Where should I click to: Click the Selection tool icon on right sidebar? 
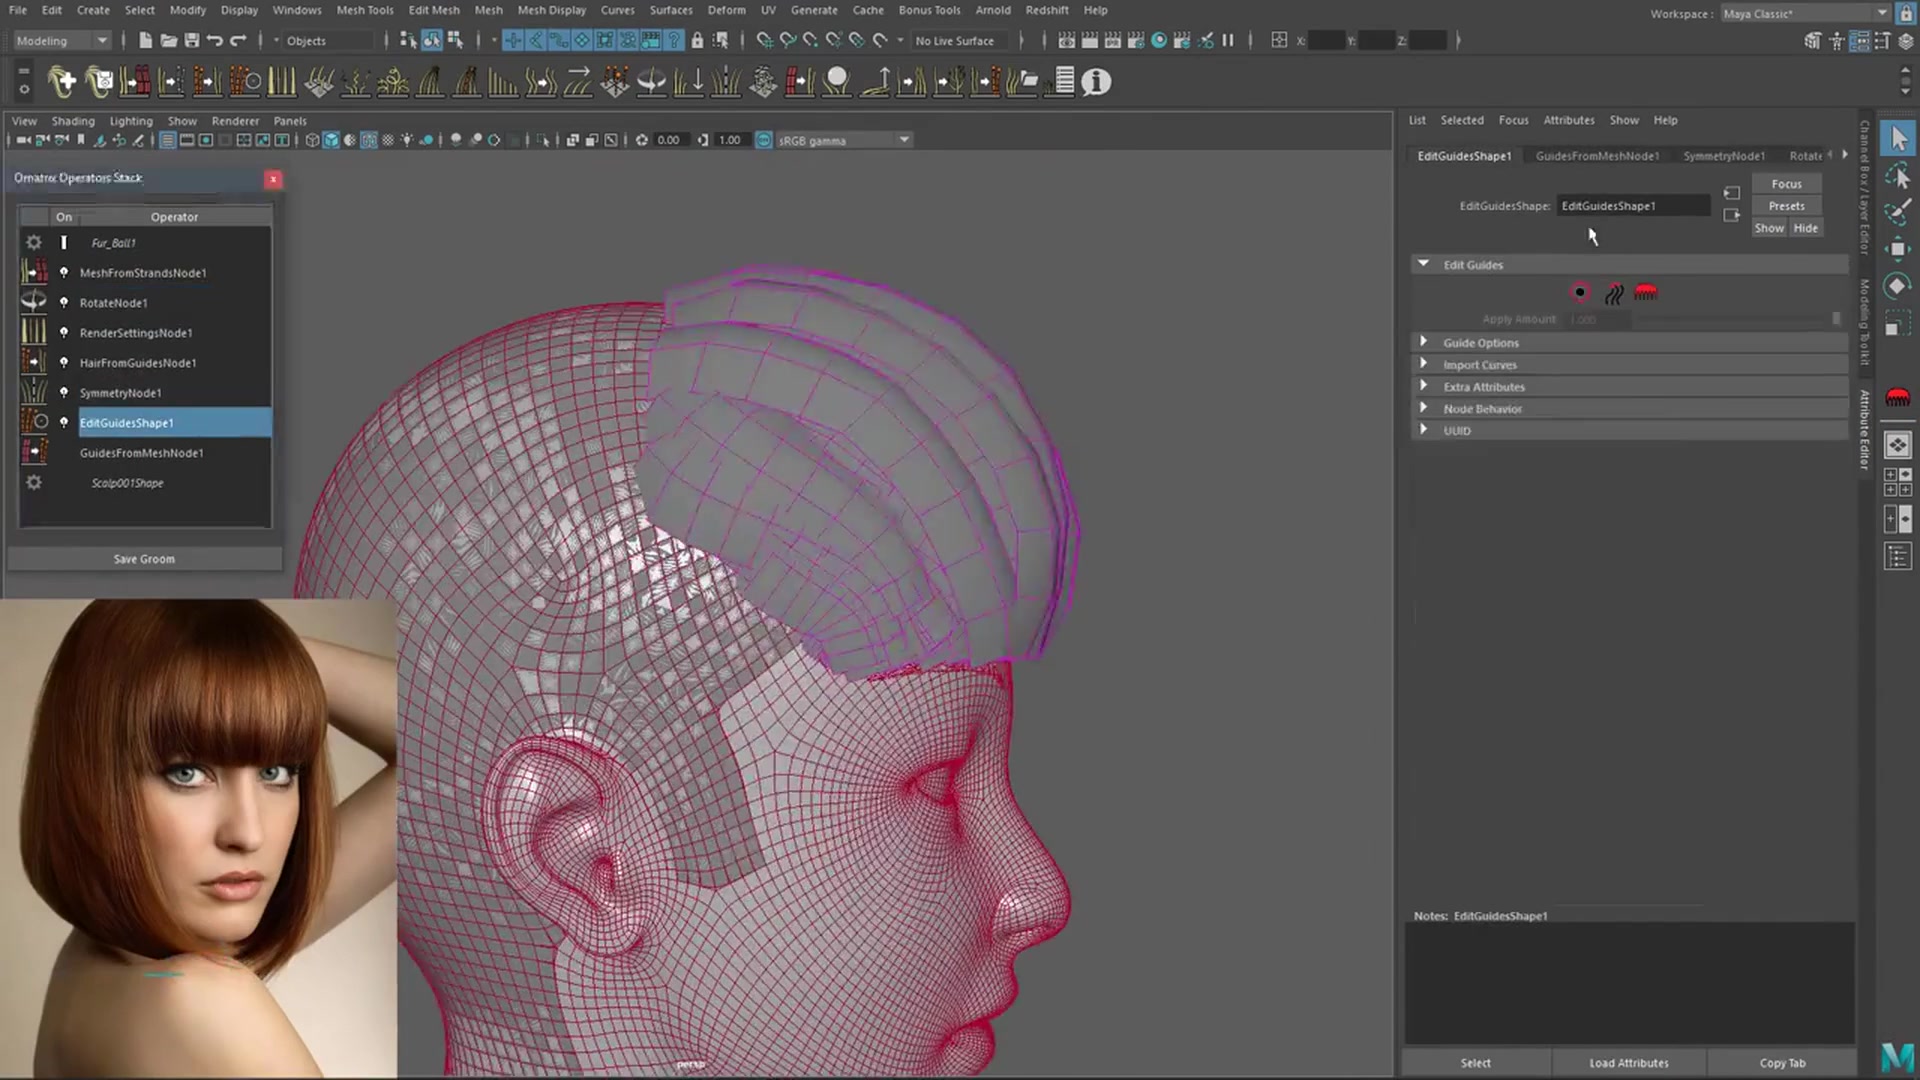(1898, 139)
